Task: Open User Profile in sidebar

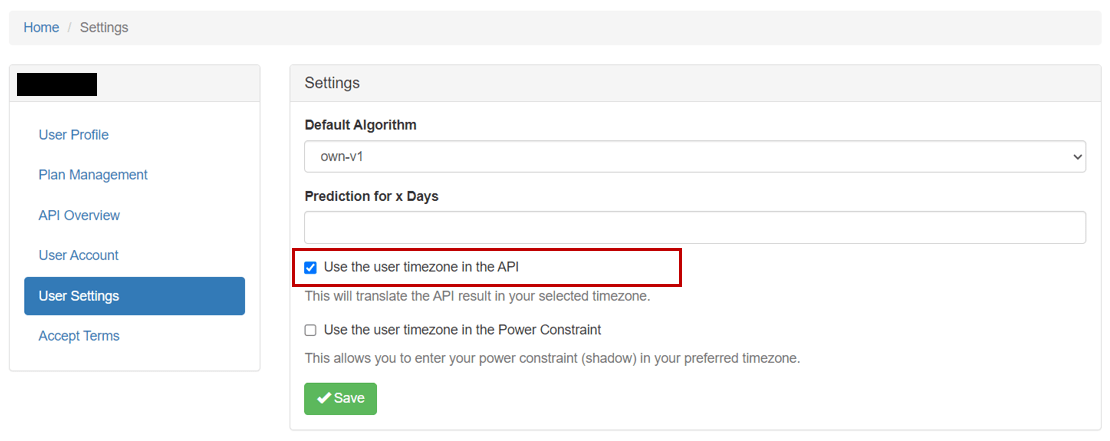Action: click(74, 134)
